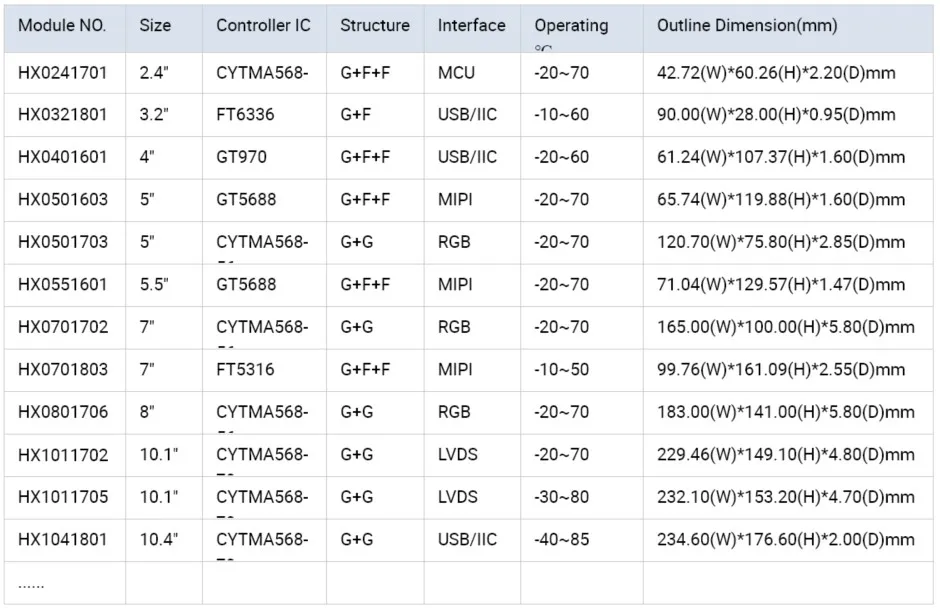
Task: Click the "Outline Dimension(mm)" column header
Action: tap(747, 26)
